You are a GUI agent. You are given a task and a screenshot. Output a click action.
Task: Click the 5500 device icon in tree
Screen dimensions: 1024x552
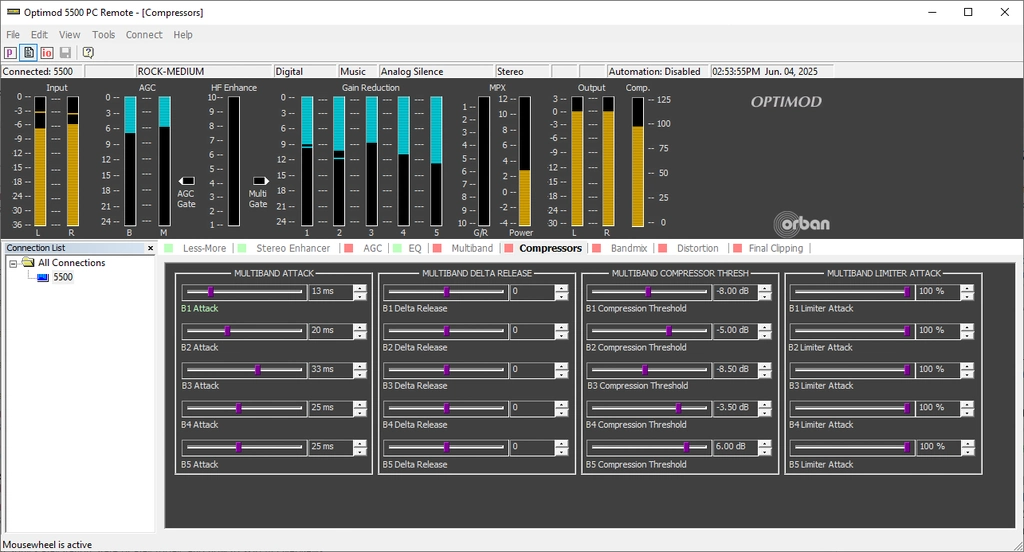[x=43, y=277]
